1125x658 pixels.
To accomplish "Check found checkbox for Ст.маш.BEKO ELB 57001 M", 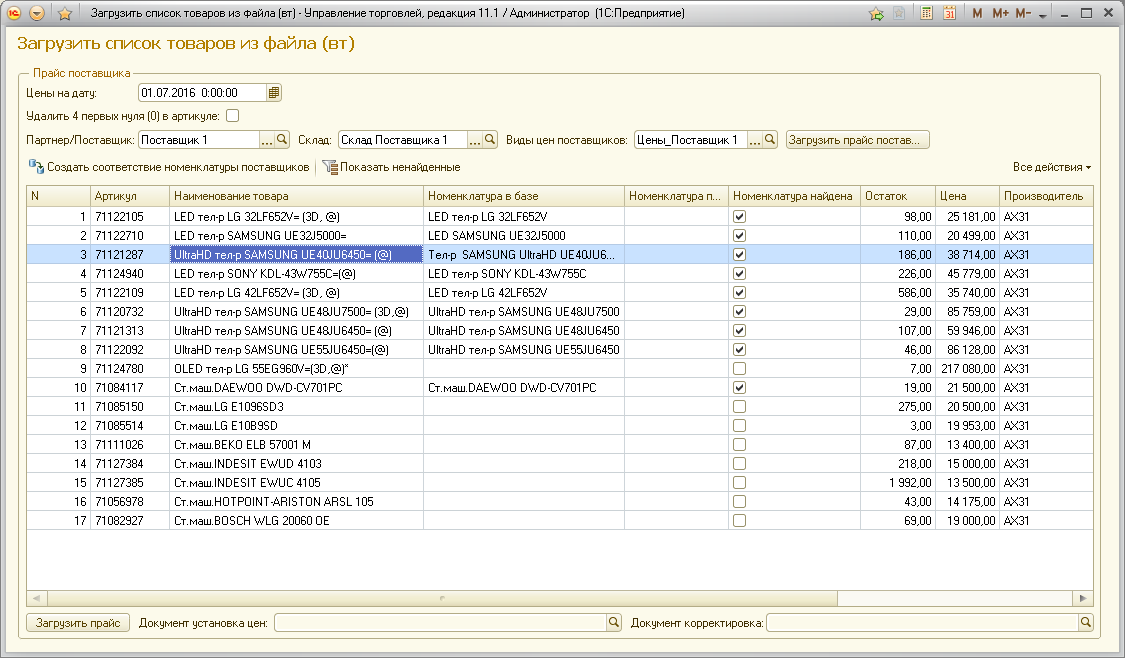I will (x=739, y=445).
